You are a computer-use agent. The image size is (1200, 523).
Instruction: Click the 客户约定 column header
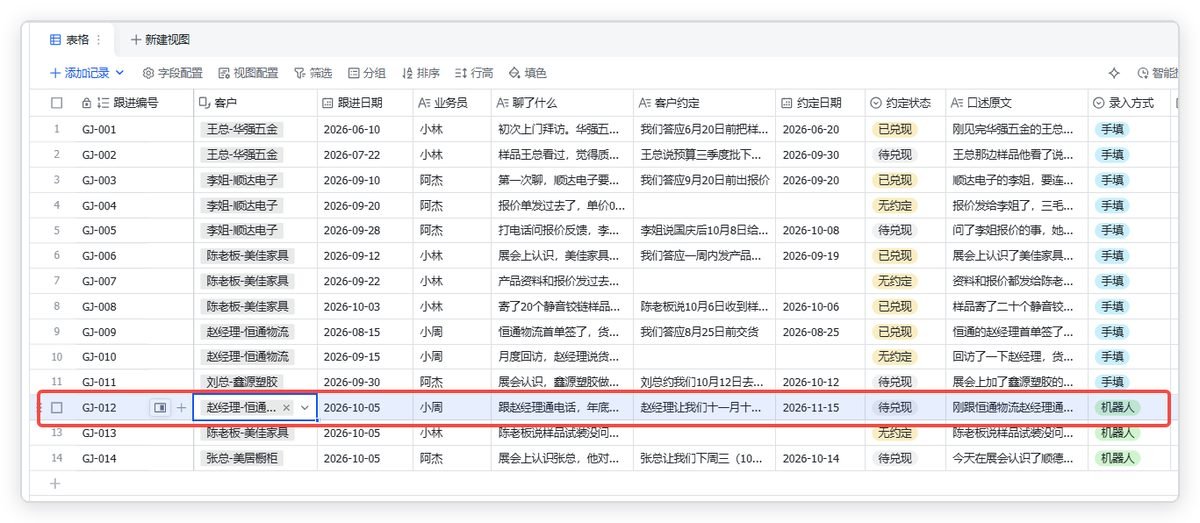(x=704, y=102)
